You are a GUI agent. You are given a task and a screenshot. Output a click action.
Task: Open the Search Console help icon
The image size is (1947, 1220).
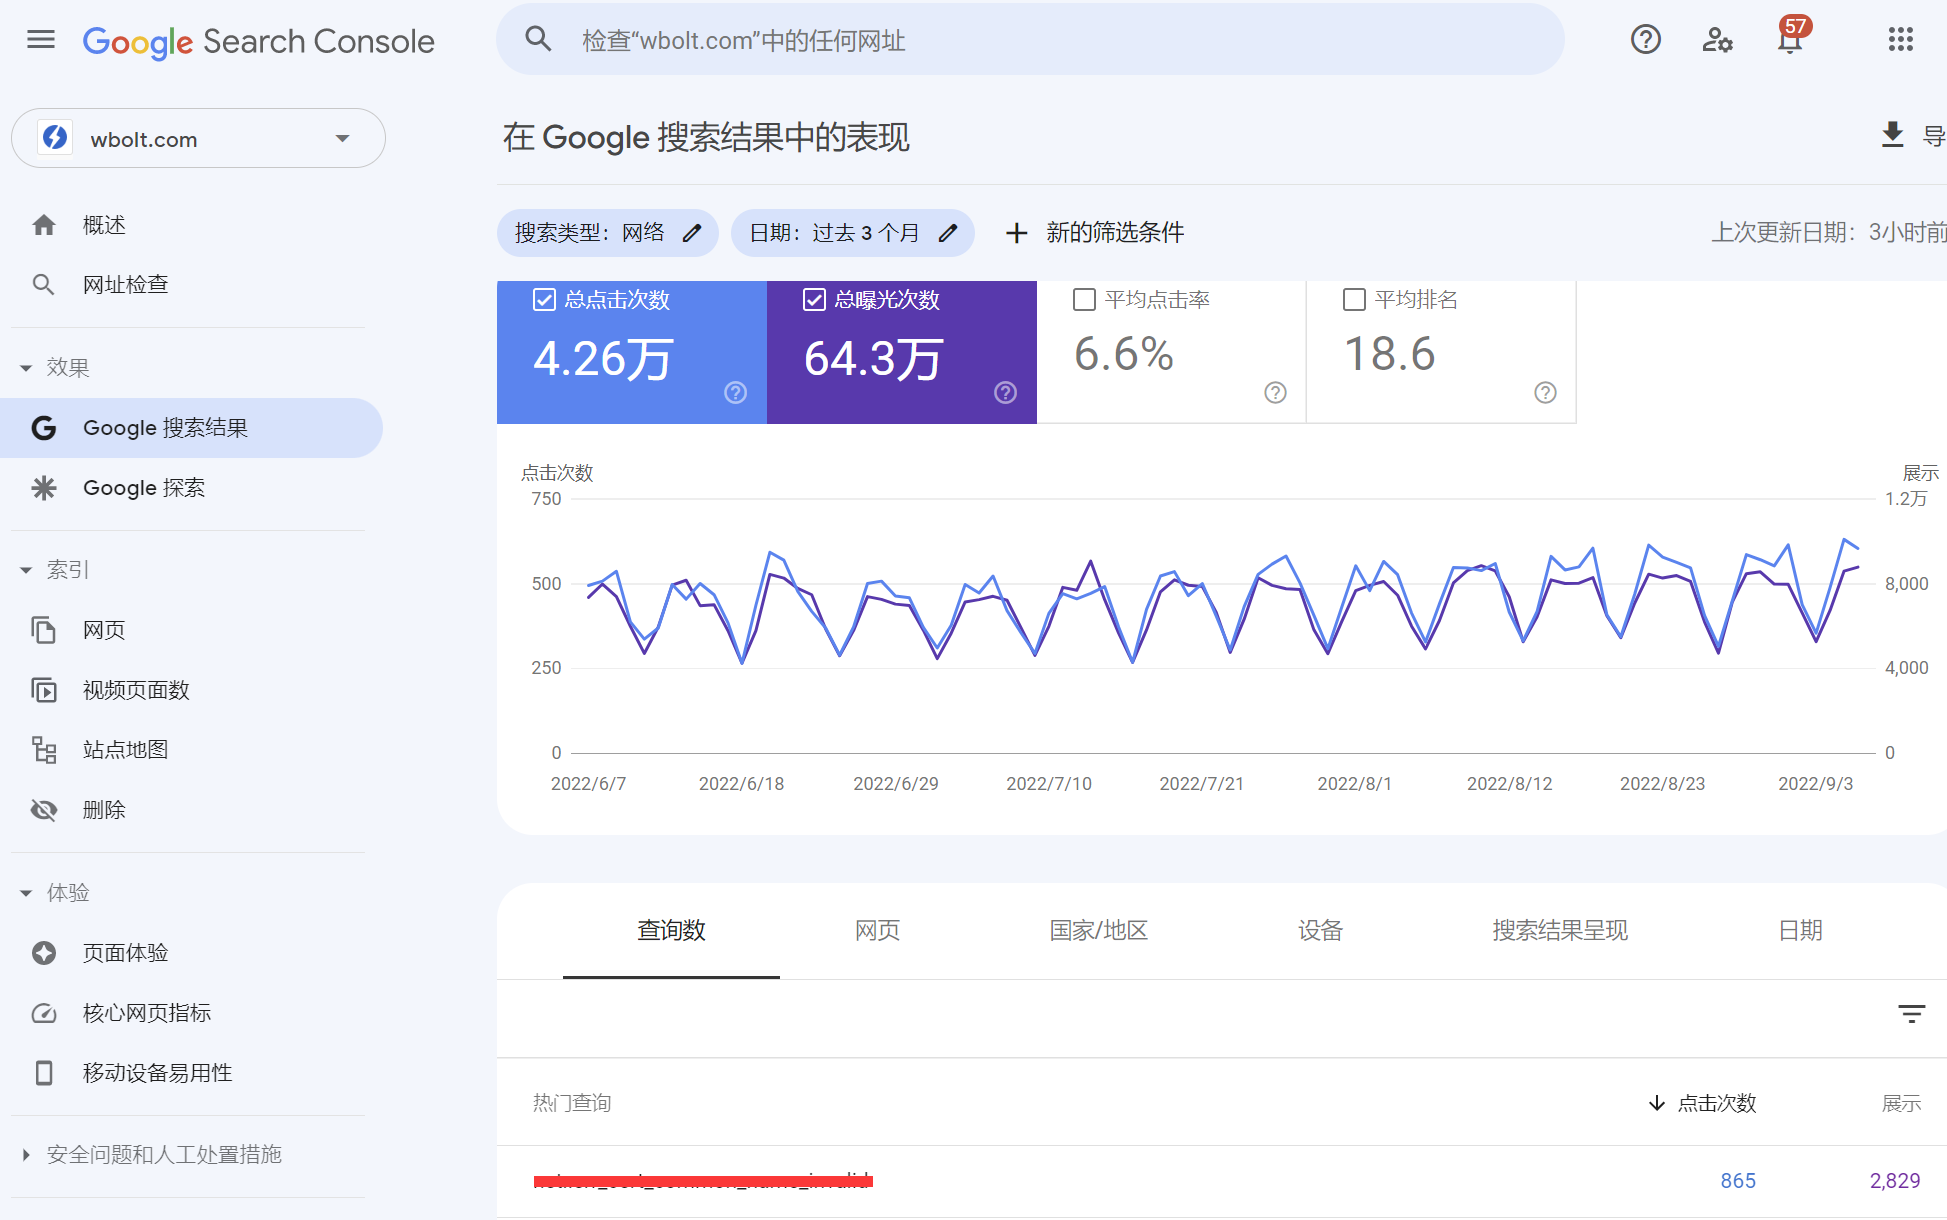tap(1645, 40)
